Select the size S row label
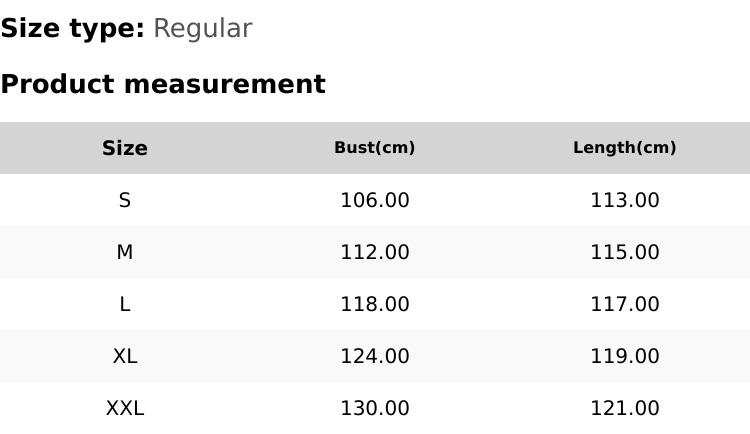The image size is (750, 434). point(125,200)
